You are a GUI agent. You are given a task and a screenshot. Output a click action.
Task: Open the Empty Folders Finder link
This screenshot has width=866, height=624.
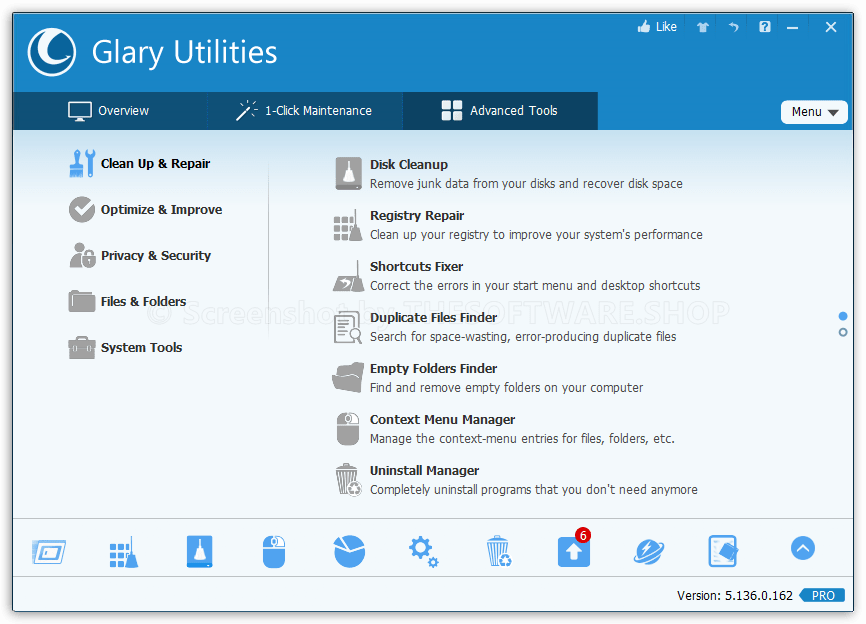(434, 368)
